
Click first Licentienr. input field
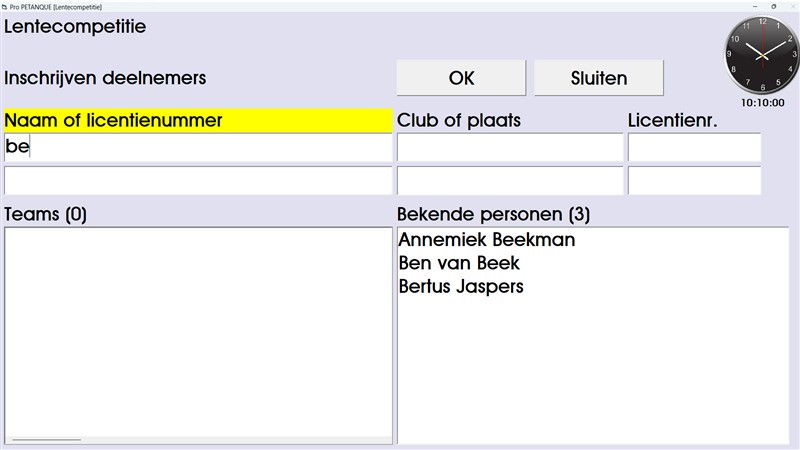[694, 147]
